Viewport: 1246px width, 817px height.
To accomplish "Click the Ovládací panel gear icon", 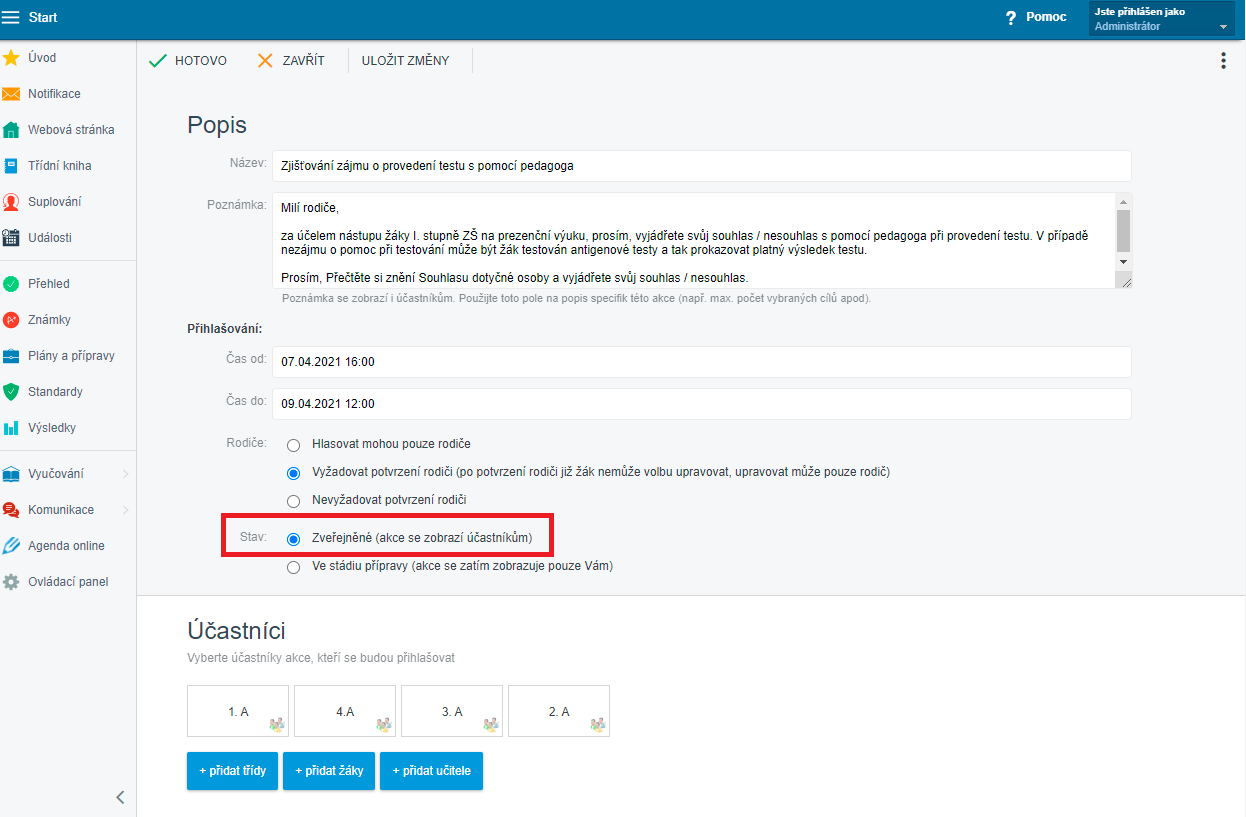I will [11, 582].
